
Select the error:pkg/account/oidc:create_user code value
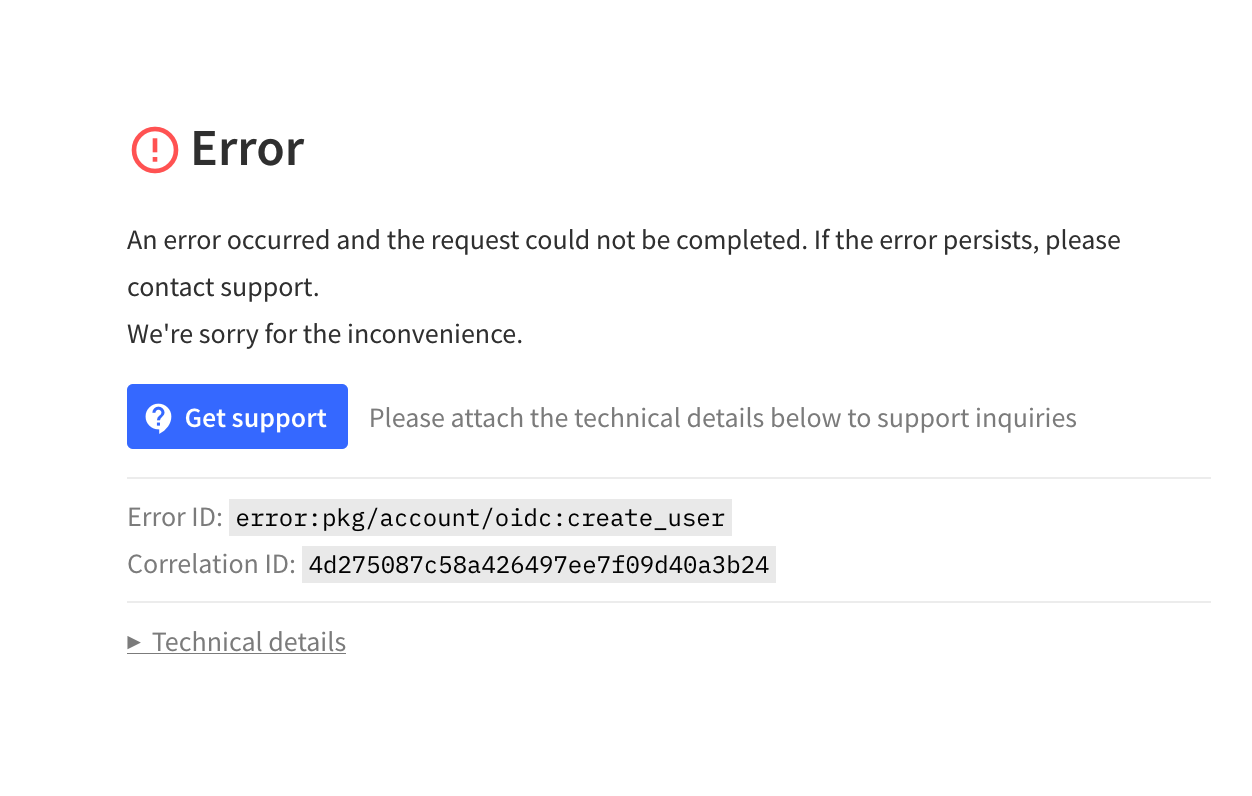(x=480, y=518)
